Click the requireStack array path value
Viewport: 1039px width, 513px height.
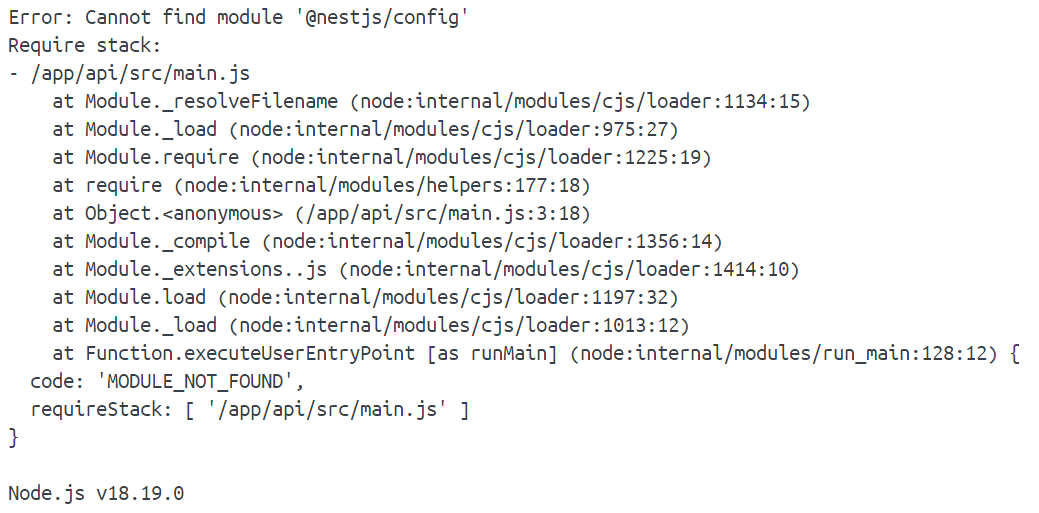pos(327,410)
